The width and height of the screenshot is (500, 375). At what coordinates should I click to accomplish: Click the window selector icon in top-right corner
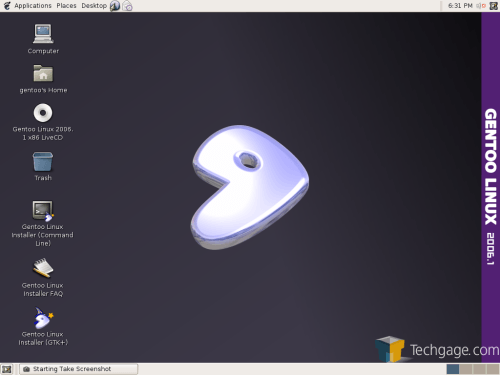[494, 6]
